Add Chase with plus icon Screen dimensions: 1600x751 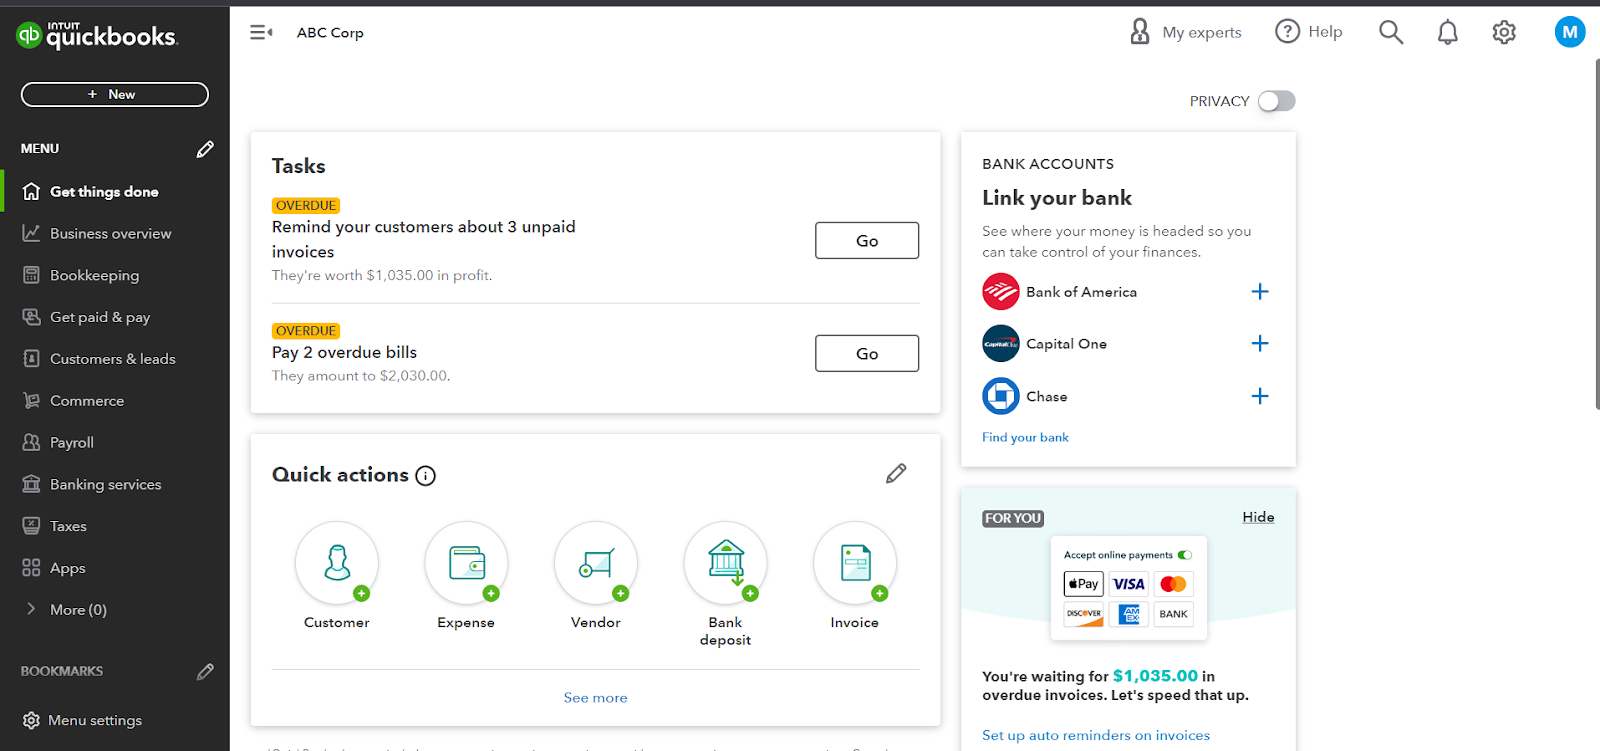pos(1260,396)
